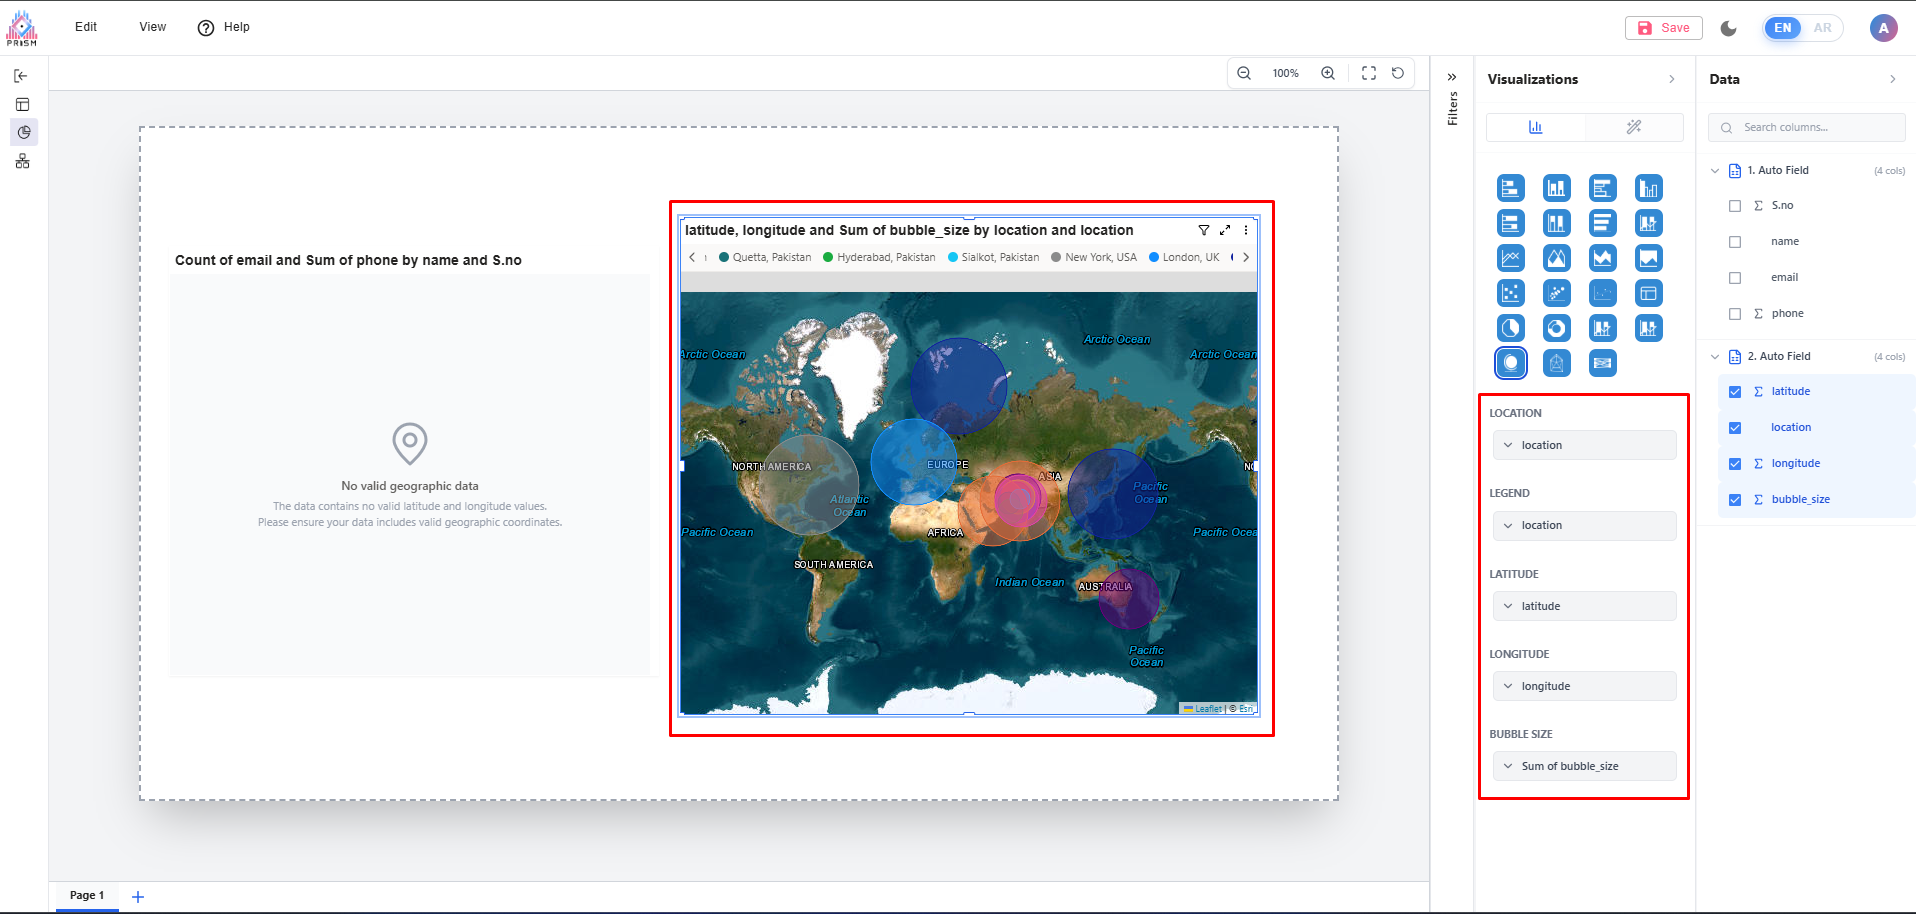Switch to the Page 1 tab
The width and height of the screenshot is (1916, 914).
tap(86, 895)
